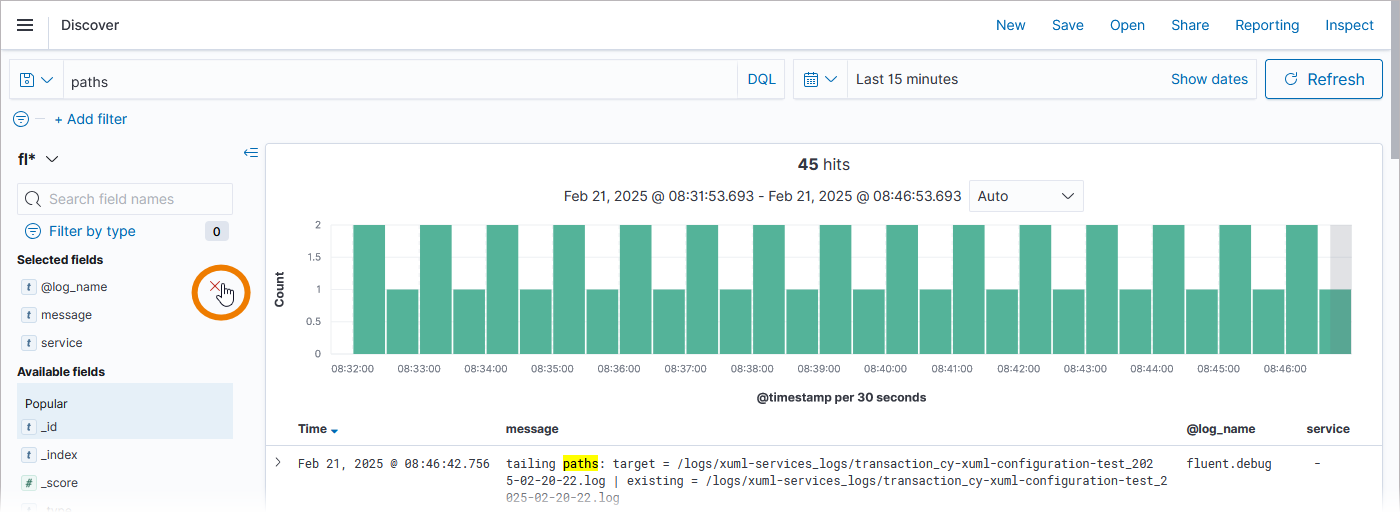
Task: Open the Inspect menu item
Action: (1349, 25)
